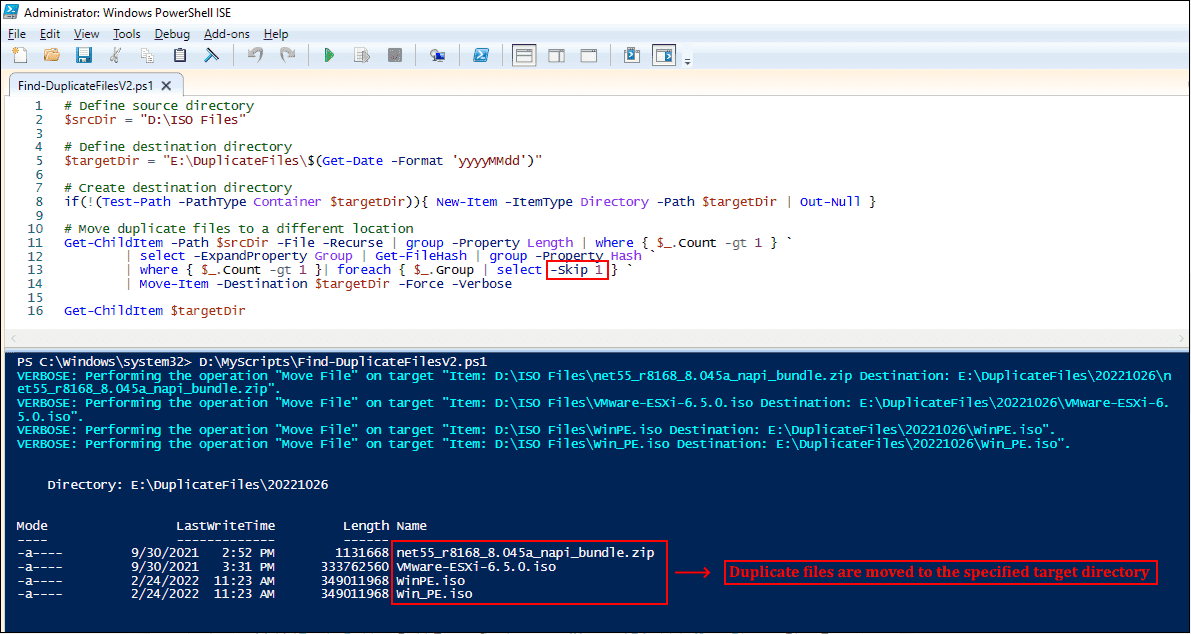The image size is (1191, 634).
Task: Open the Add-ons menu
Action: coord(226,33)
